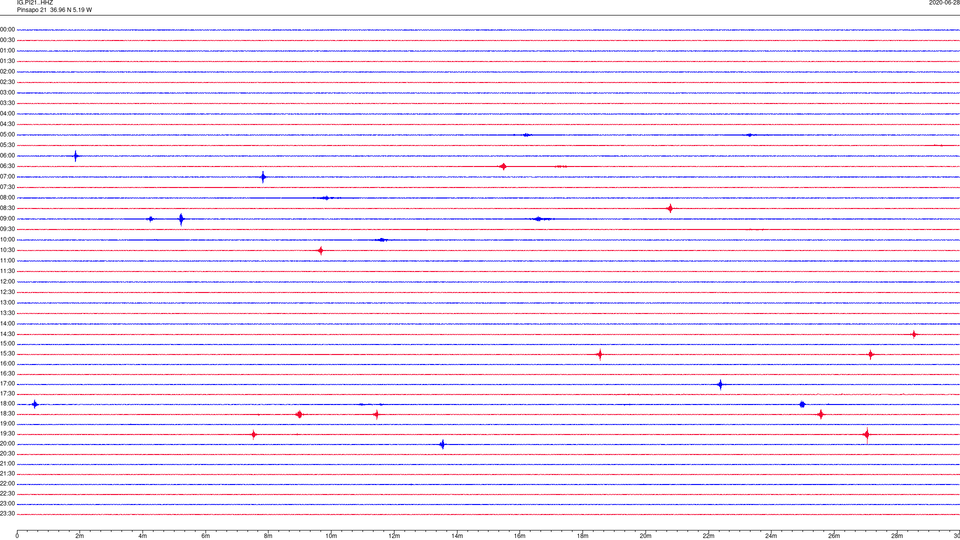Click the 22m tick label on time axis
This screenshot has height=540, width=960.
[708, 536]
